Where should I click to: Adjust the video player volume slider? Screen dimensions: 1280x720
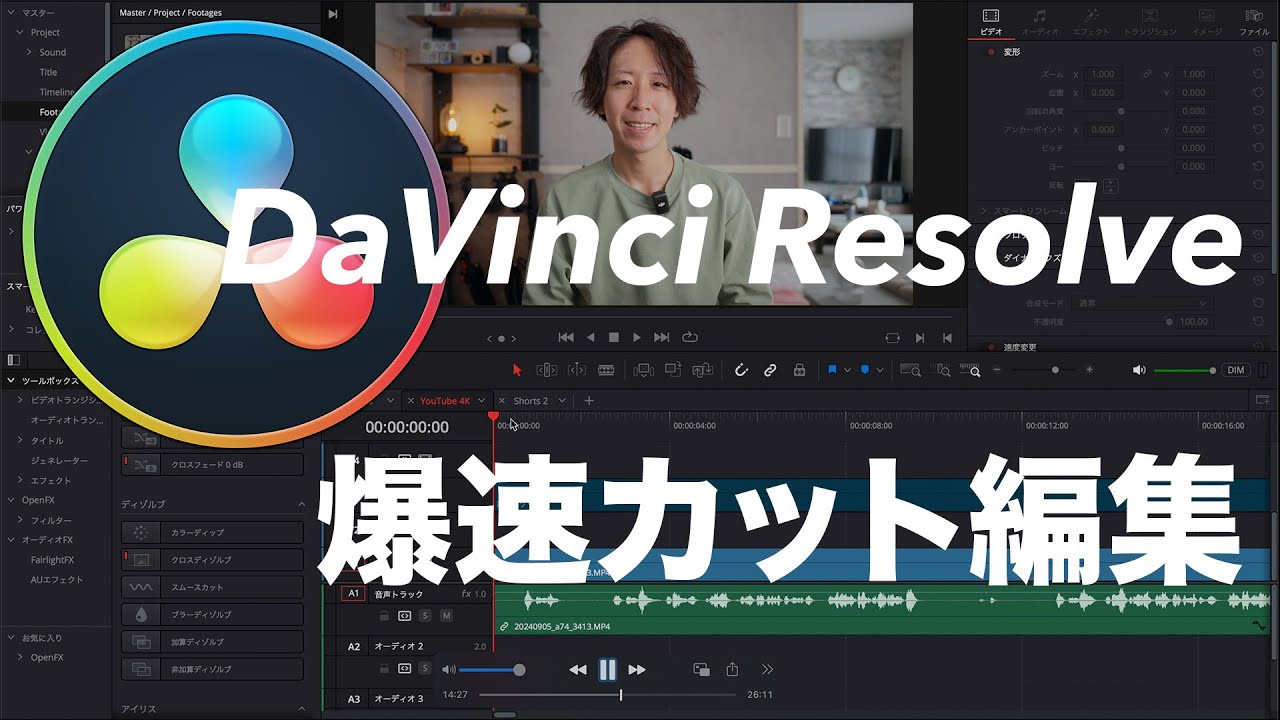(x=490, y=670)
